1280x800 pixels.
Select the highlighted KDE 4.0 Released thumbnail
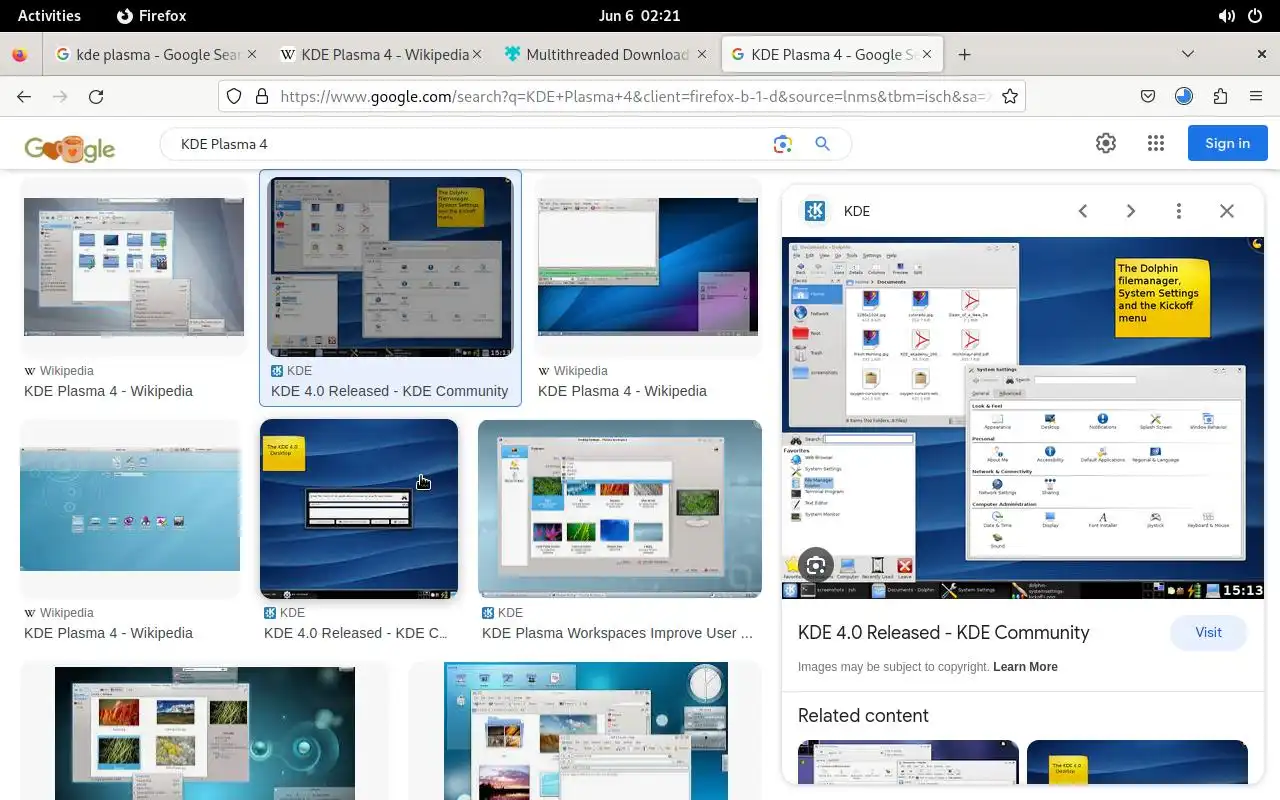click(x=390, y=267)
